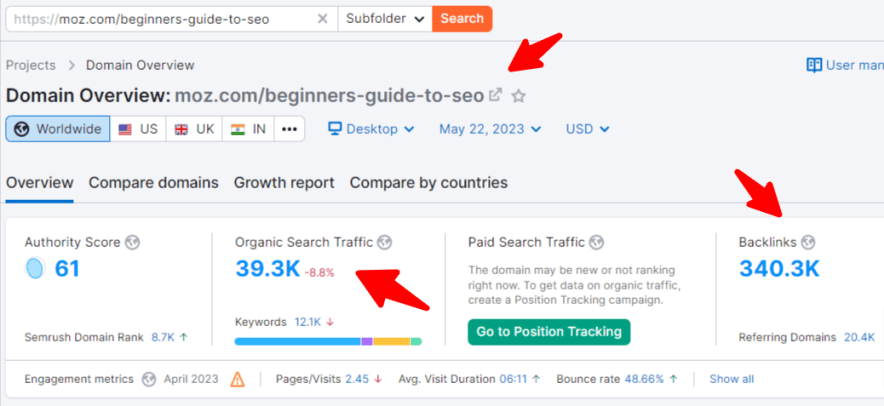Image resolution: width=884 pixels, height=406 pixels.
Task: Click the globe icon beside Engagement metrics
Action: tap(148, 379)
